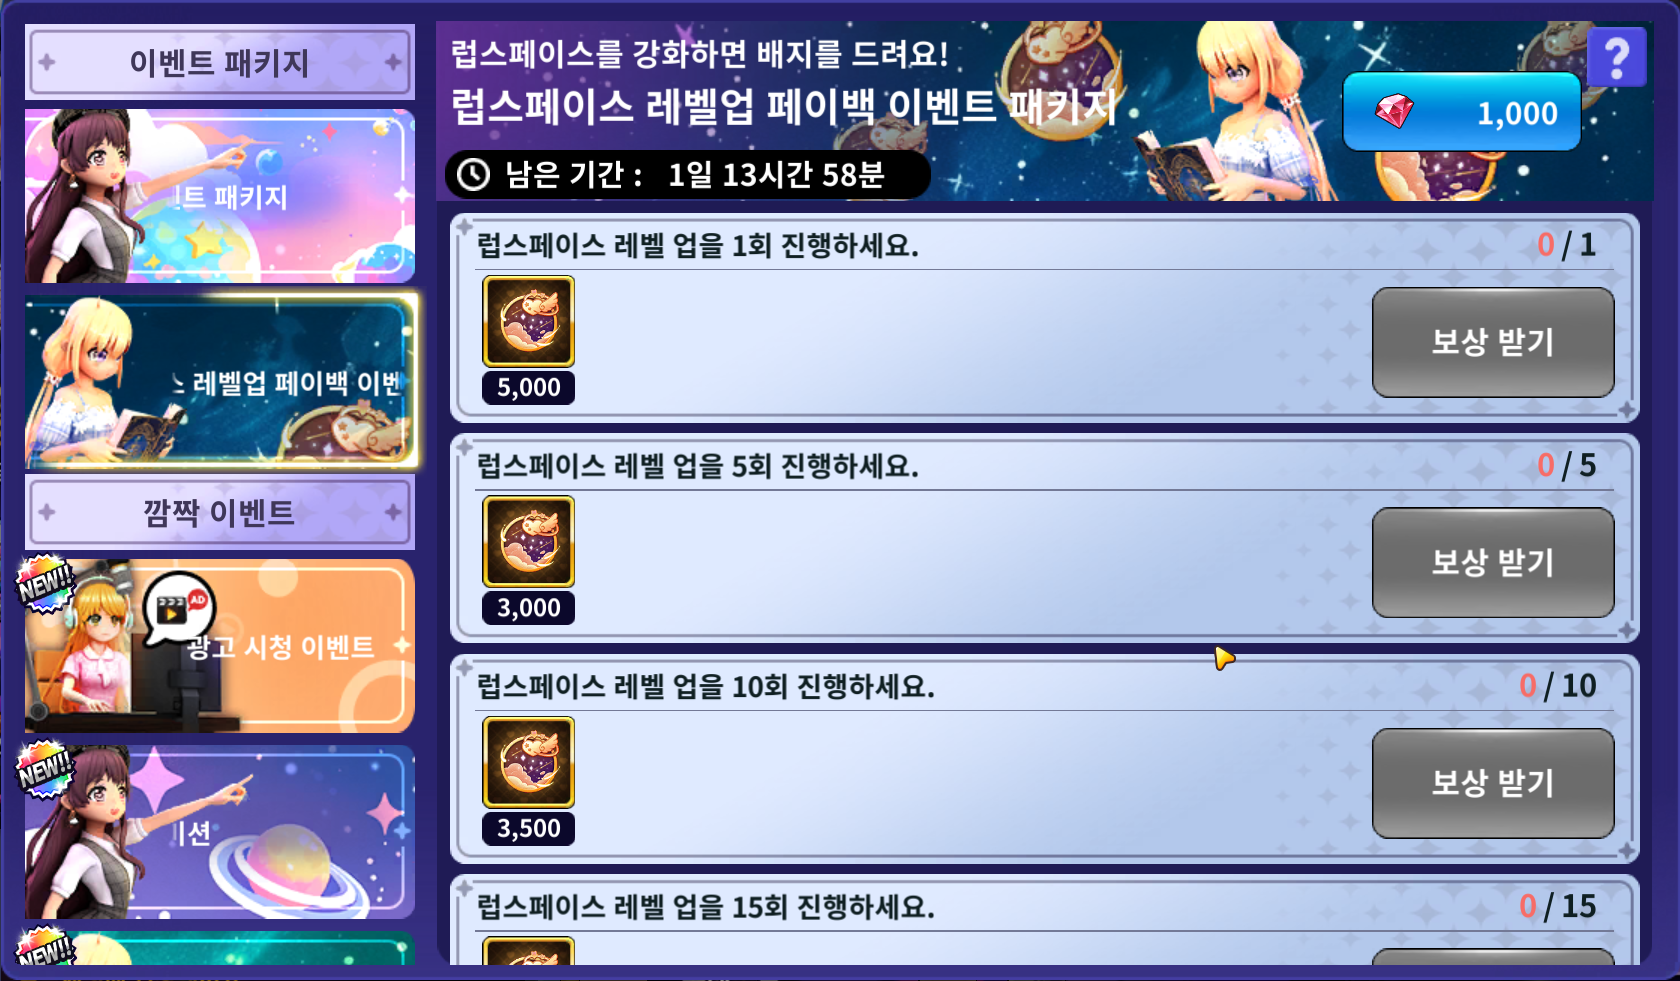Select the 3,500 badge reward icon
Screen dimensions: 1680x981
(x=529, y=762)
